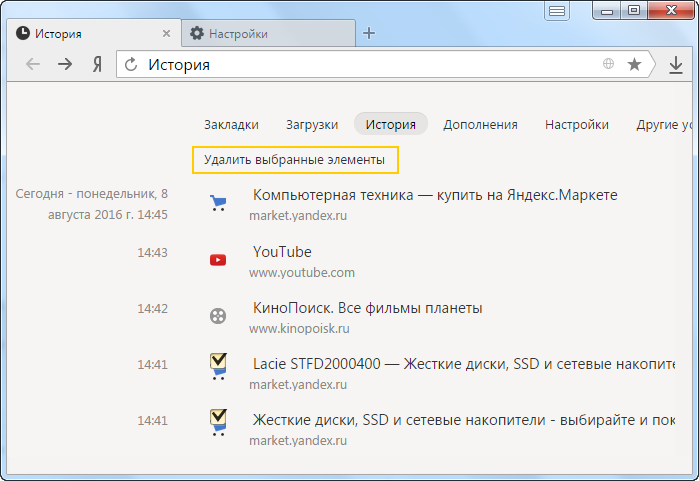Uncheck the Жесткие диски, SSD entry checkbox

[x=218, y=417]
